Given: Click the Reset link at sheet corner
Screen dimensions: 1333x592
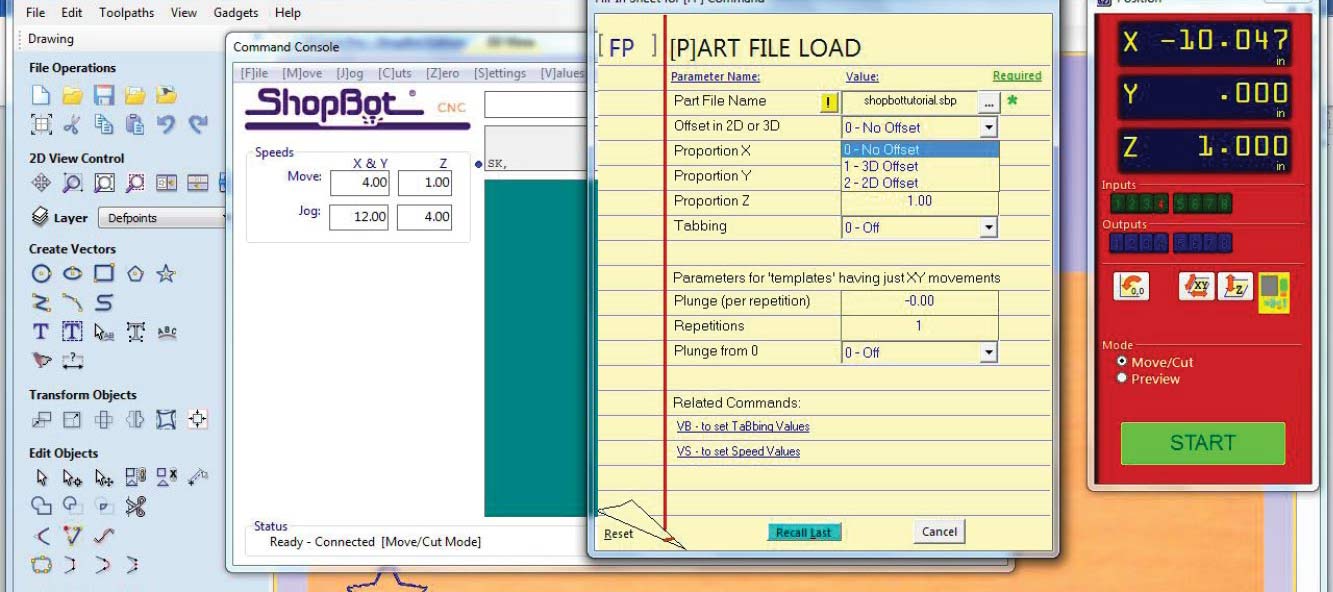Looking at the screenshot, I should pos(619,534).
